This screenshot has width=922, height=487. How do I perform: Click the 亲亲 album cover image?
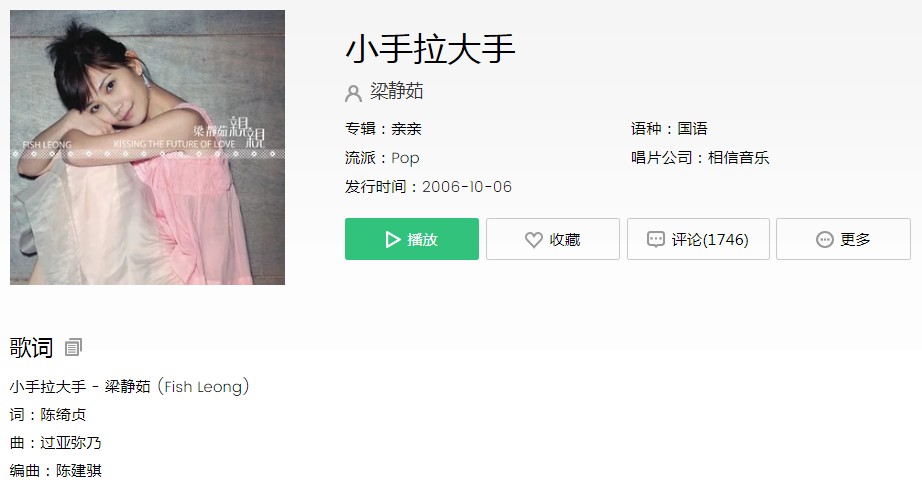148,147
